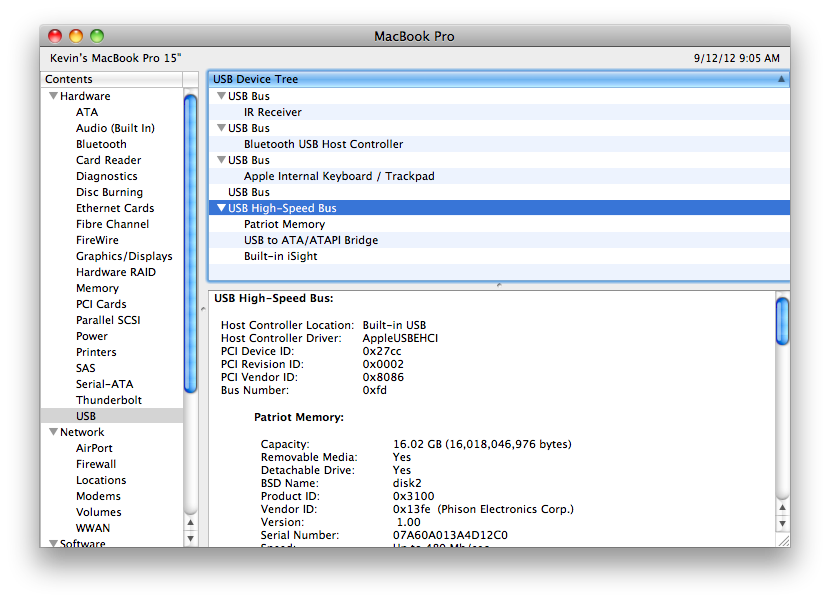Select Locations under Network
The height and width of the screenshot is (602, 830).
pos(101,480)
